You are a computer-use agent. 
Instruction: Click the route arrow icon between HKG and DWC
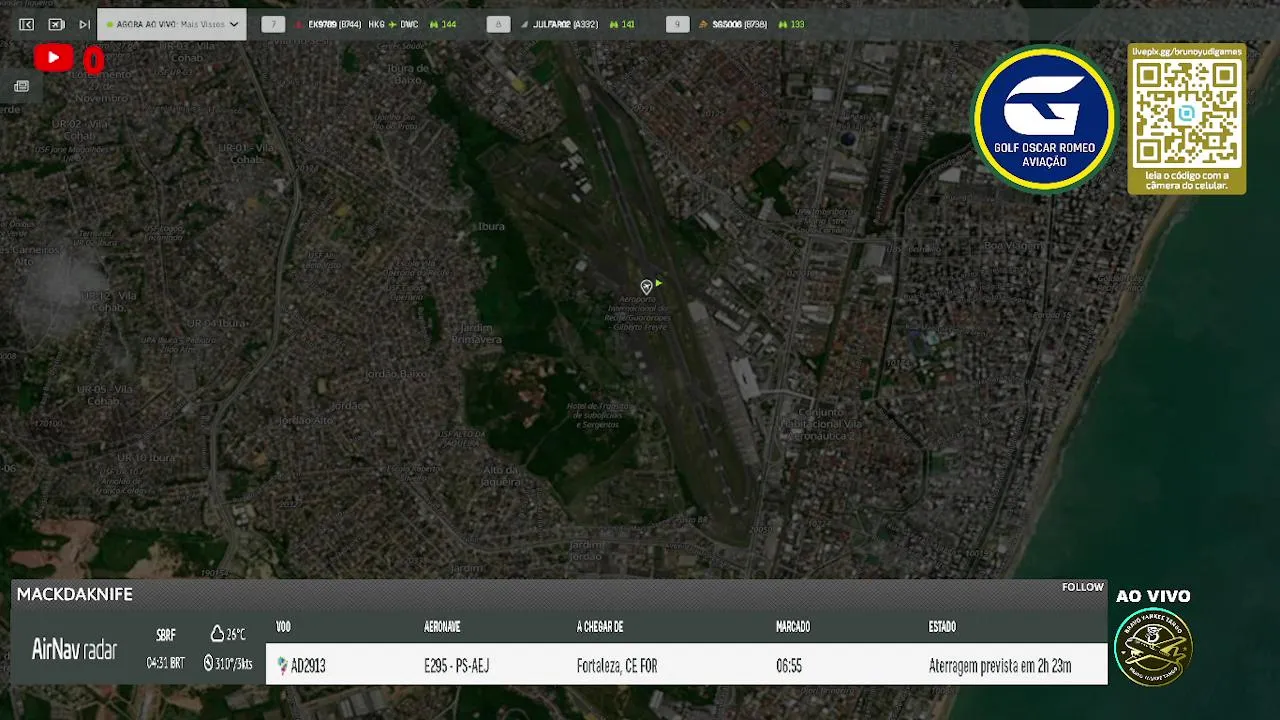coord(393,24)
